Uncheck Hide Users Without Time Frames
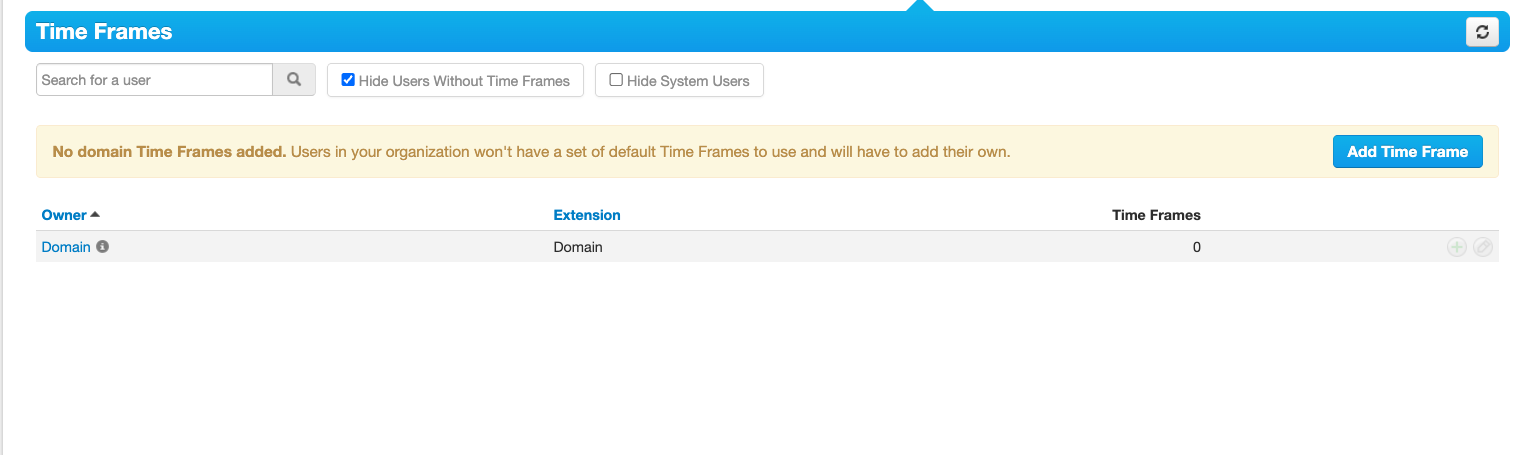Screen dimensions: 1527x455 pyautogui.click(x=348, y=80)
